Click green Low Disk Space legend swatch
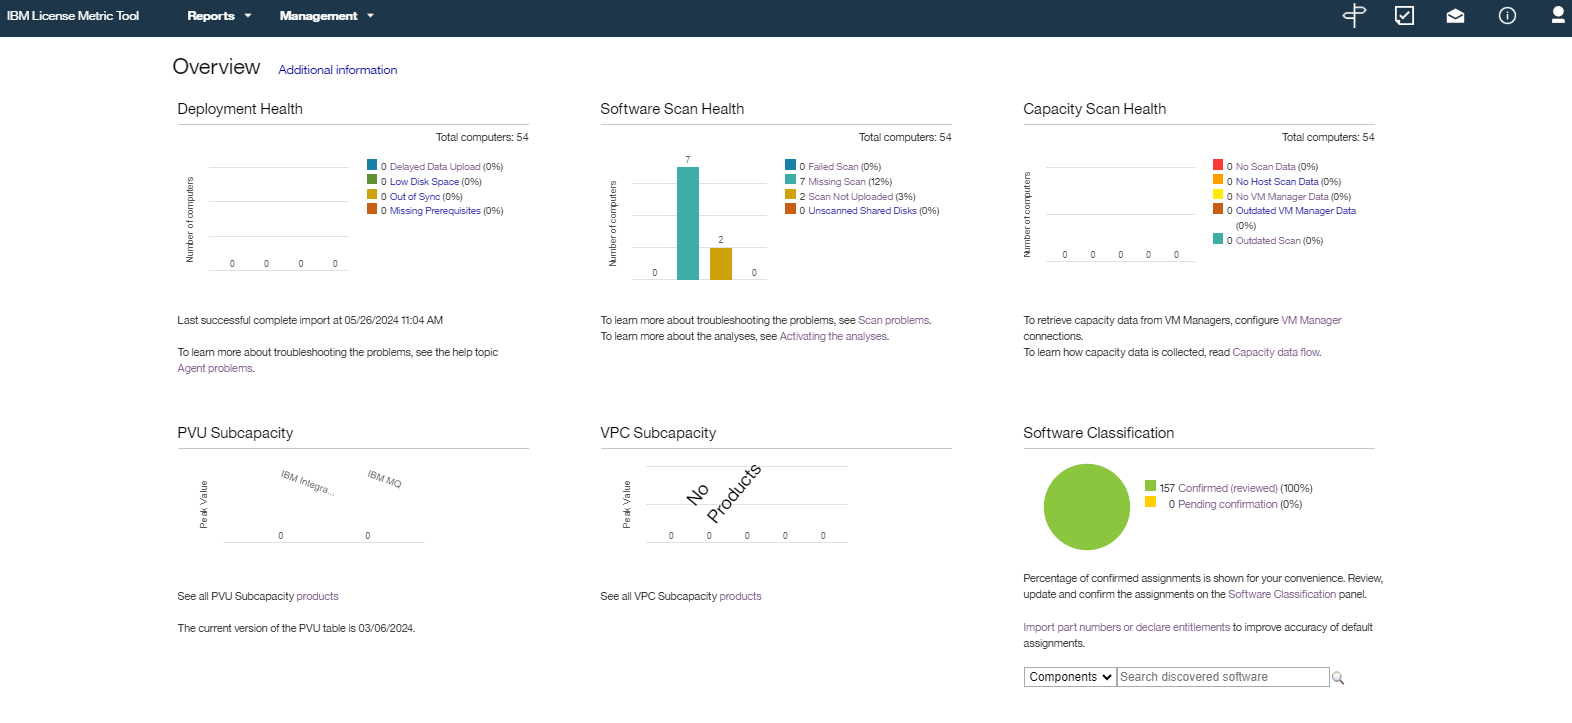The image size is (1572, 723). [372, 180]
